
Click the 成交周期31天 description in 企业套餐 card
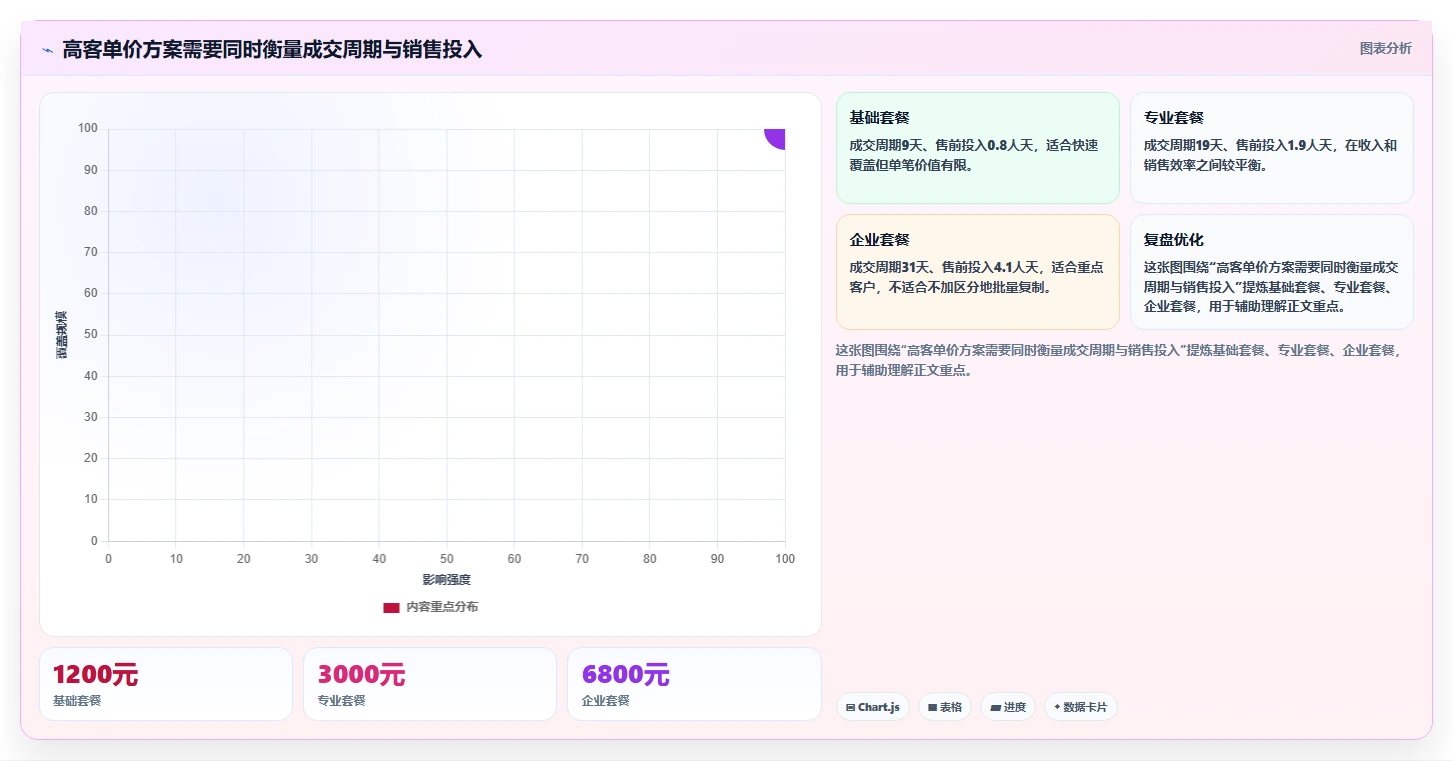[x=977, y=277]
